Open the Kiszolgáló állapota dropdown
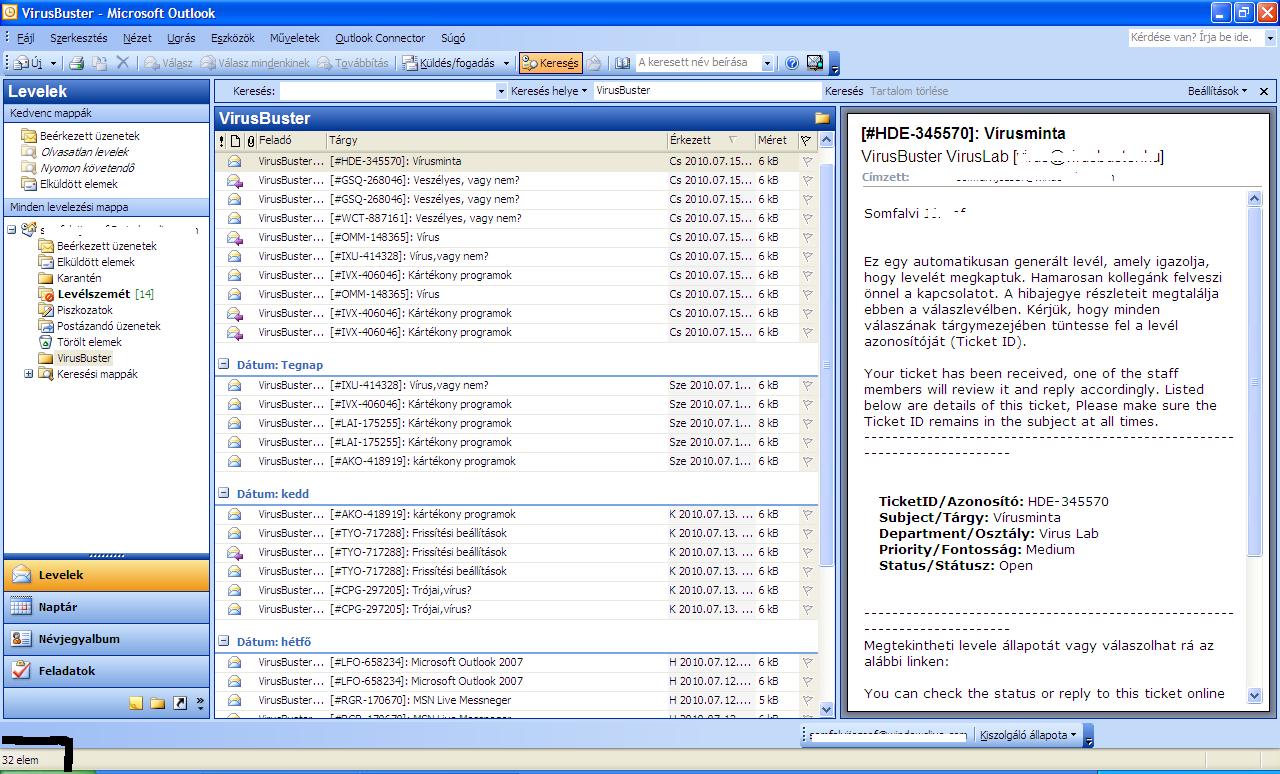 coord(1027,735)
